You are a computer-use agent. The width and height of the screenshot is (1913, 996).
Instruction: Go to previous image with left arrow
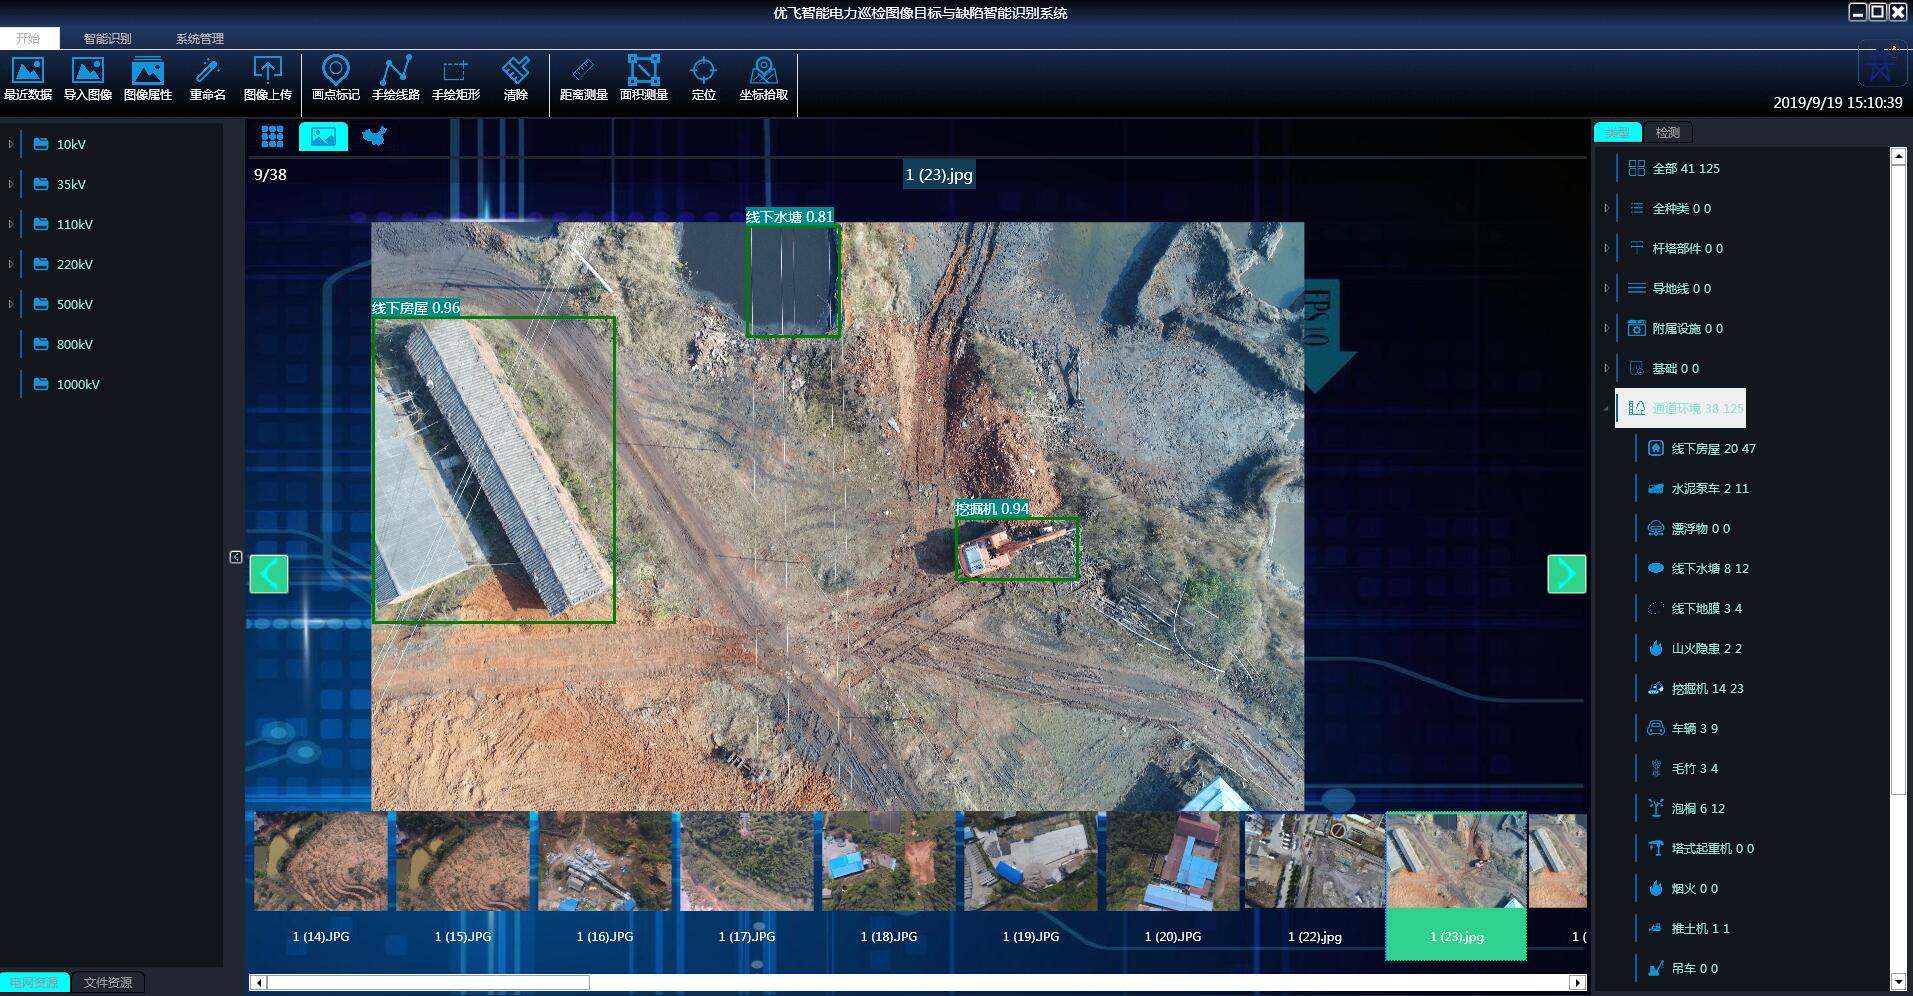(269, 574)
